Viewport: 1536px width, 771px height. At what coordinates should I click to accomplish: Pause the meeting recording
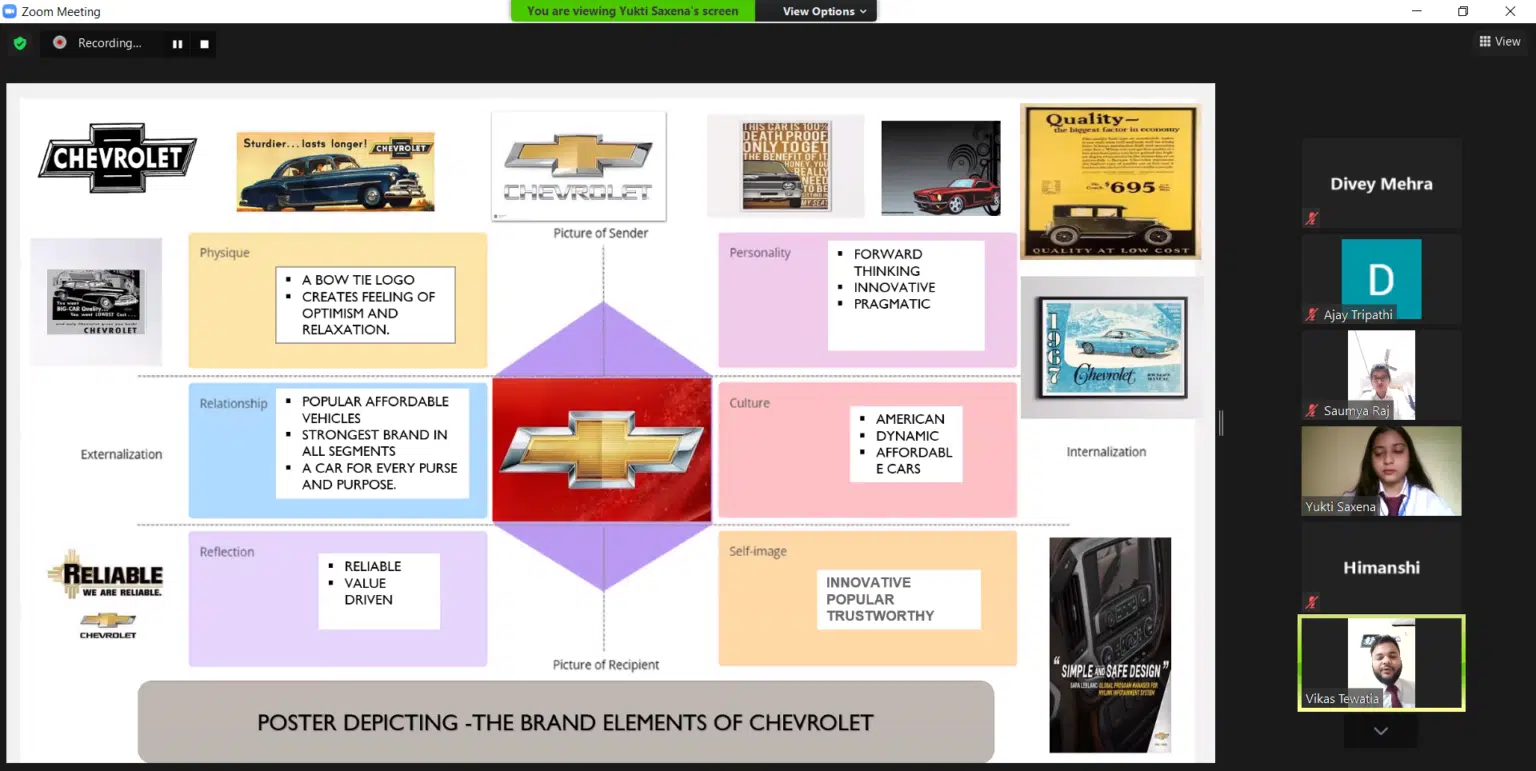click(x=177, y=44)
